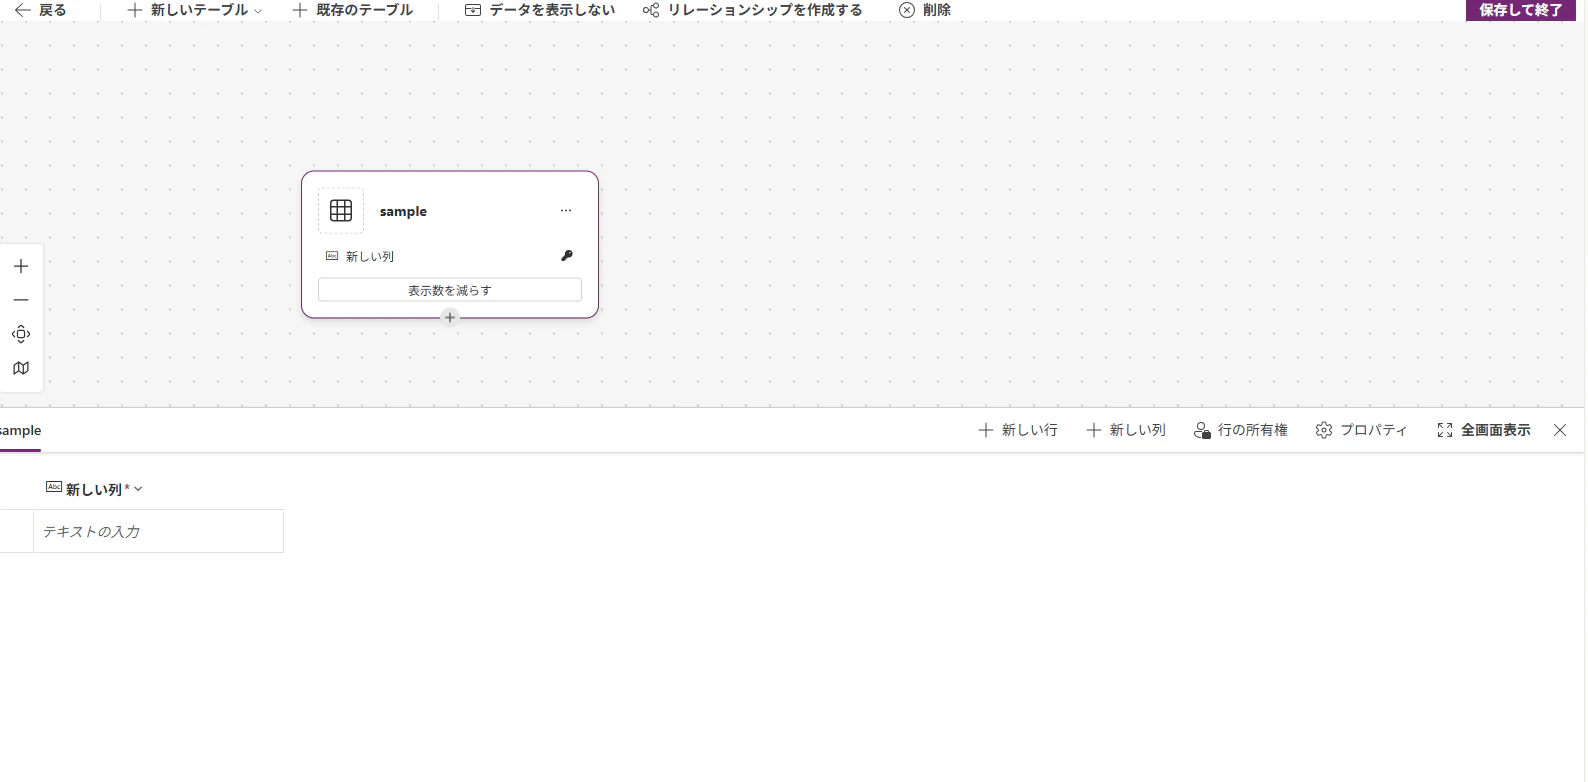Expand the 新しい列 column header dropdown

[138, 489]
